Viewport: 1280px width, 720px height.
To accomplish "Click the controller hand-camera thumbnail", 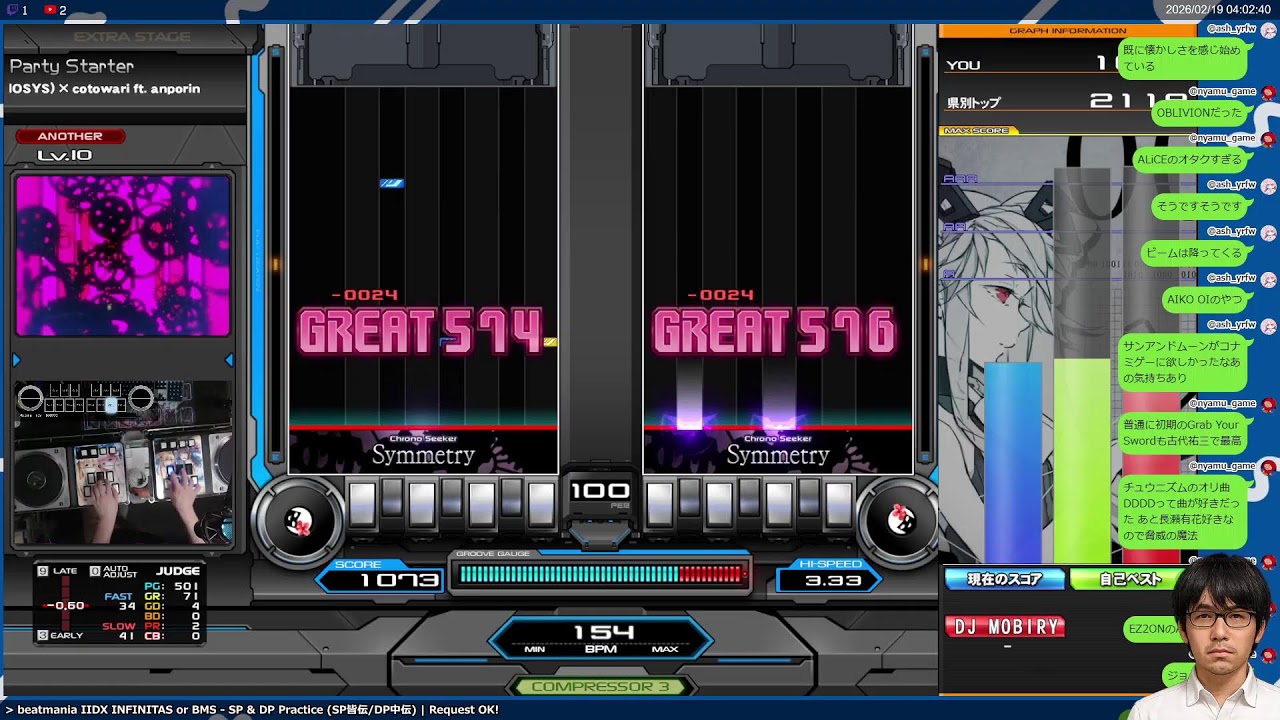I will click(122, 463).
